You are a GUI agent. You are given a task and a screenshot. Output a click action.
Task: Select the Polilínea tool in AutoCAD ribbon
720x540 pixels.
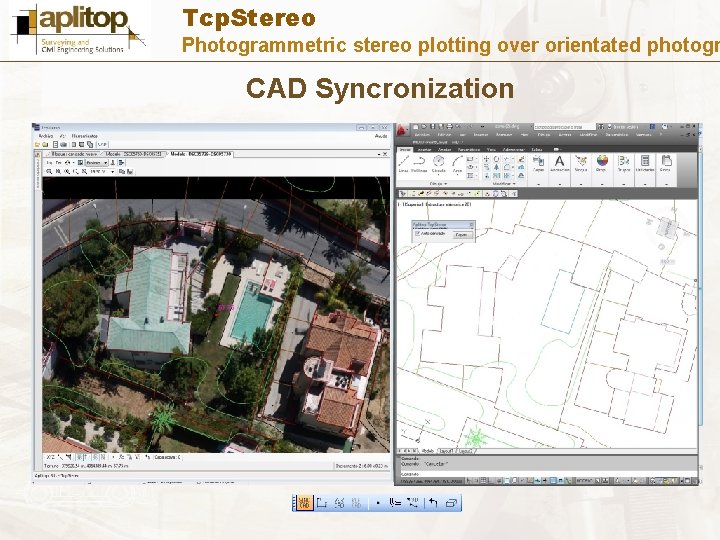click(419, 163)
